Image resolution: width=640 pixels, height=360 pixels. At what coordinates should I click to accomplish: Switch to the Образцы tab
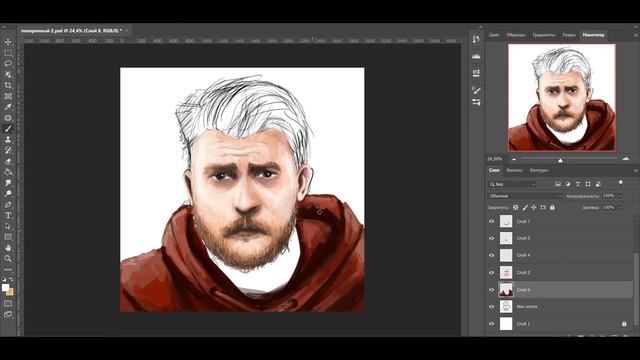click(516, 35)
